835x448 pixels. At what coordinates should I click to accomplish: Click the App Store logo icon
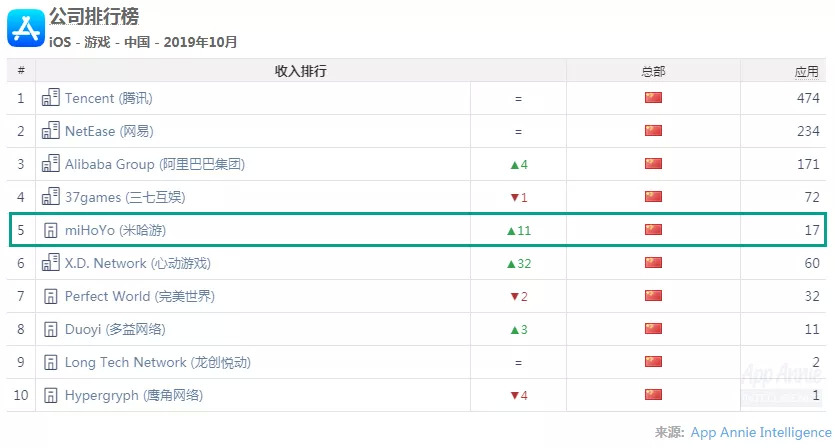tap(25, 27)
